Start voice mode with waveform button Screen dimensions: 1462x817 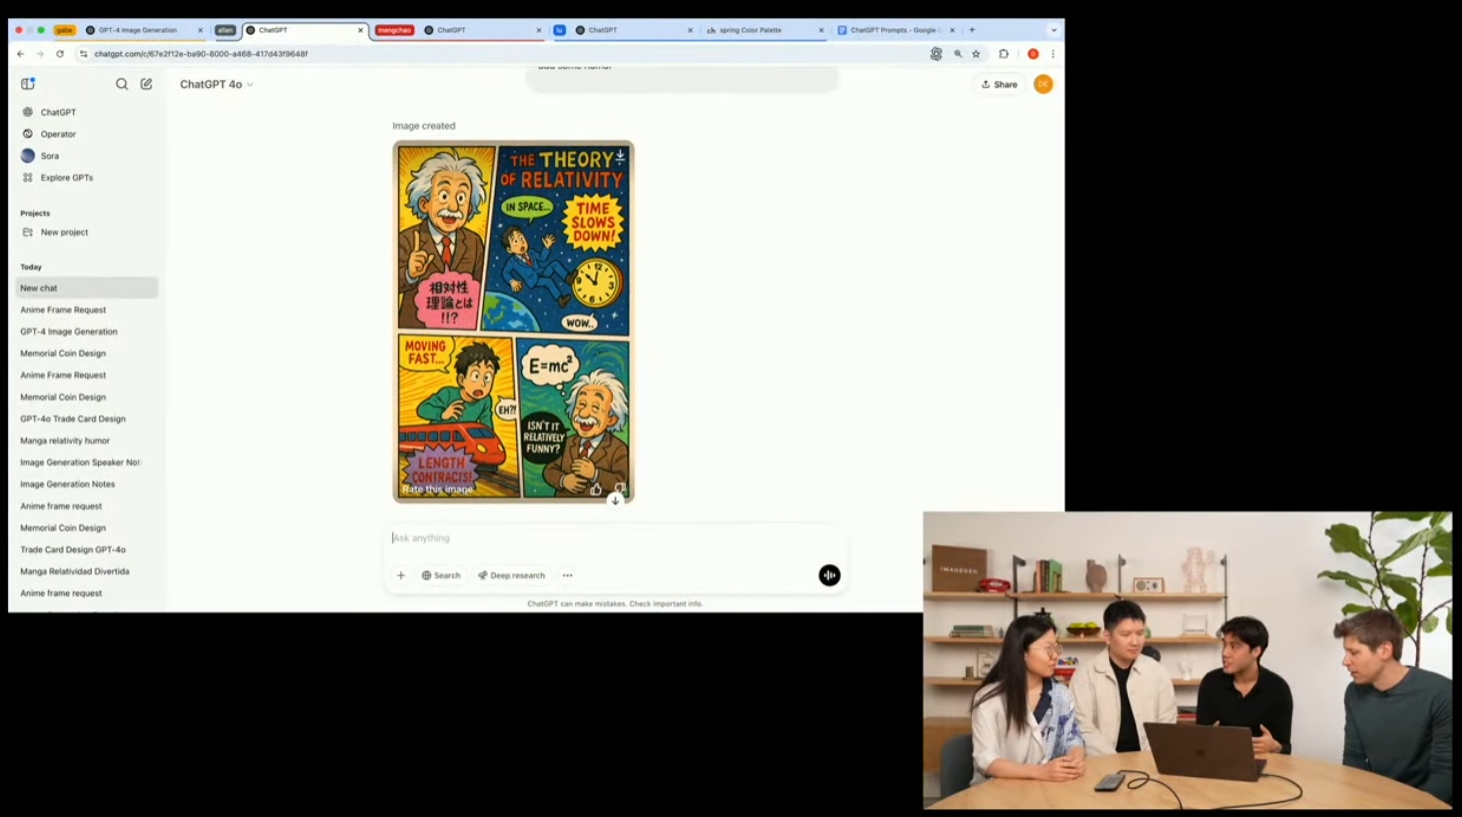point(829,575)
